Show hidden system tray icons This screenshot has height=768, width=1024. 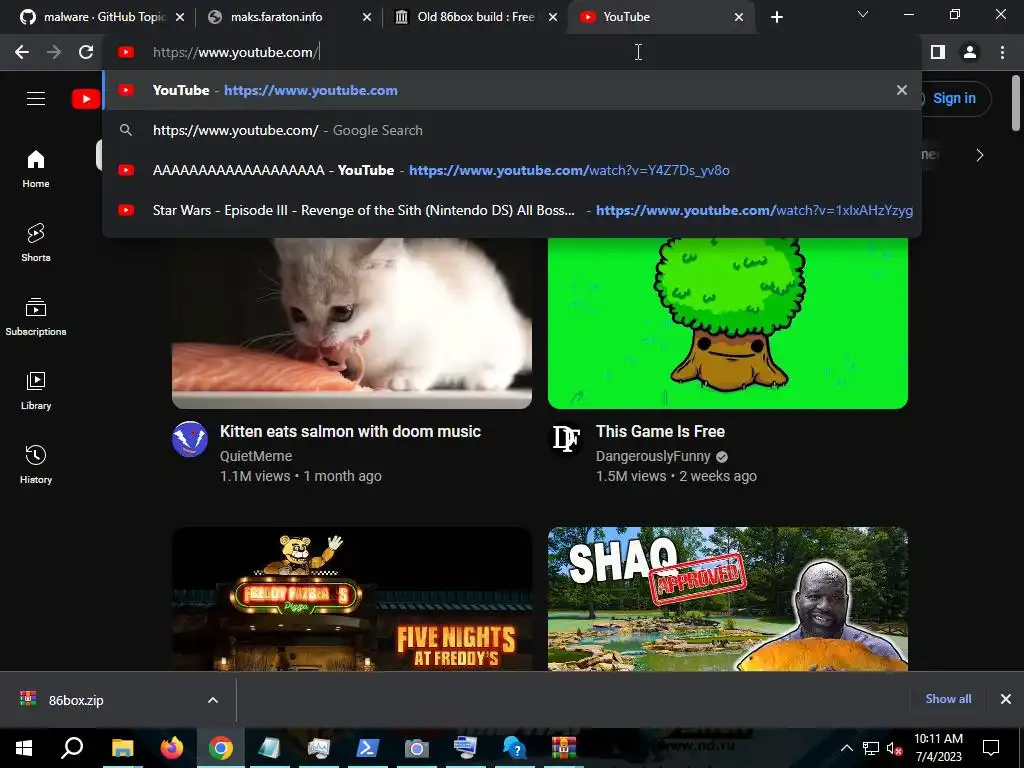tap(846, 748)
